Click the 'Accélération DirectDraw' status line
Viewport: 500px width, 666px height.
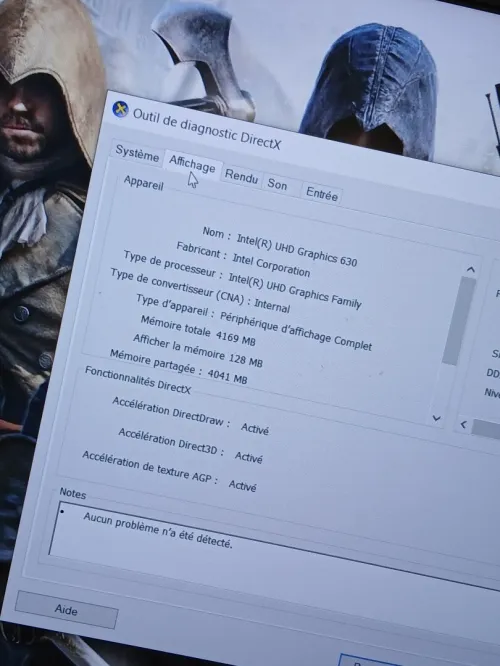pyautogui.click(x=190, y=417)
